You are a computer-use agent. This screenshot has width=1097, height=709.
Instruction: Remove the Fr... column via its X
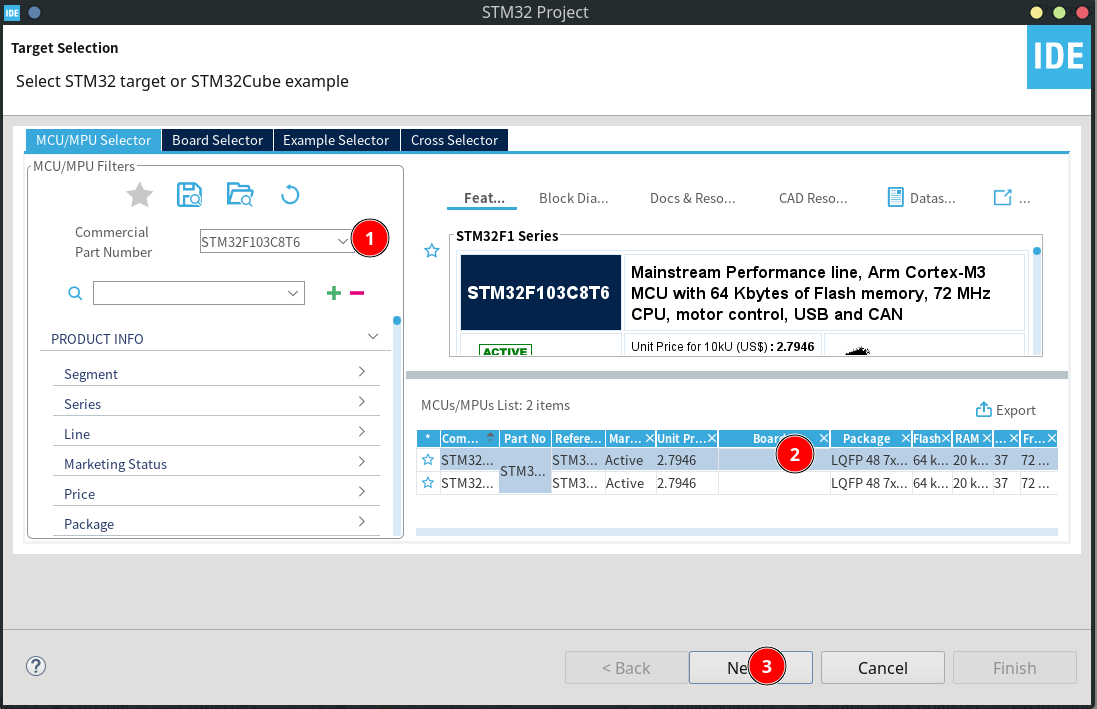1052,438
